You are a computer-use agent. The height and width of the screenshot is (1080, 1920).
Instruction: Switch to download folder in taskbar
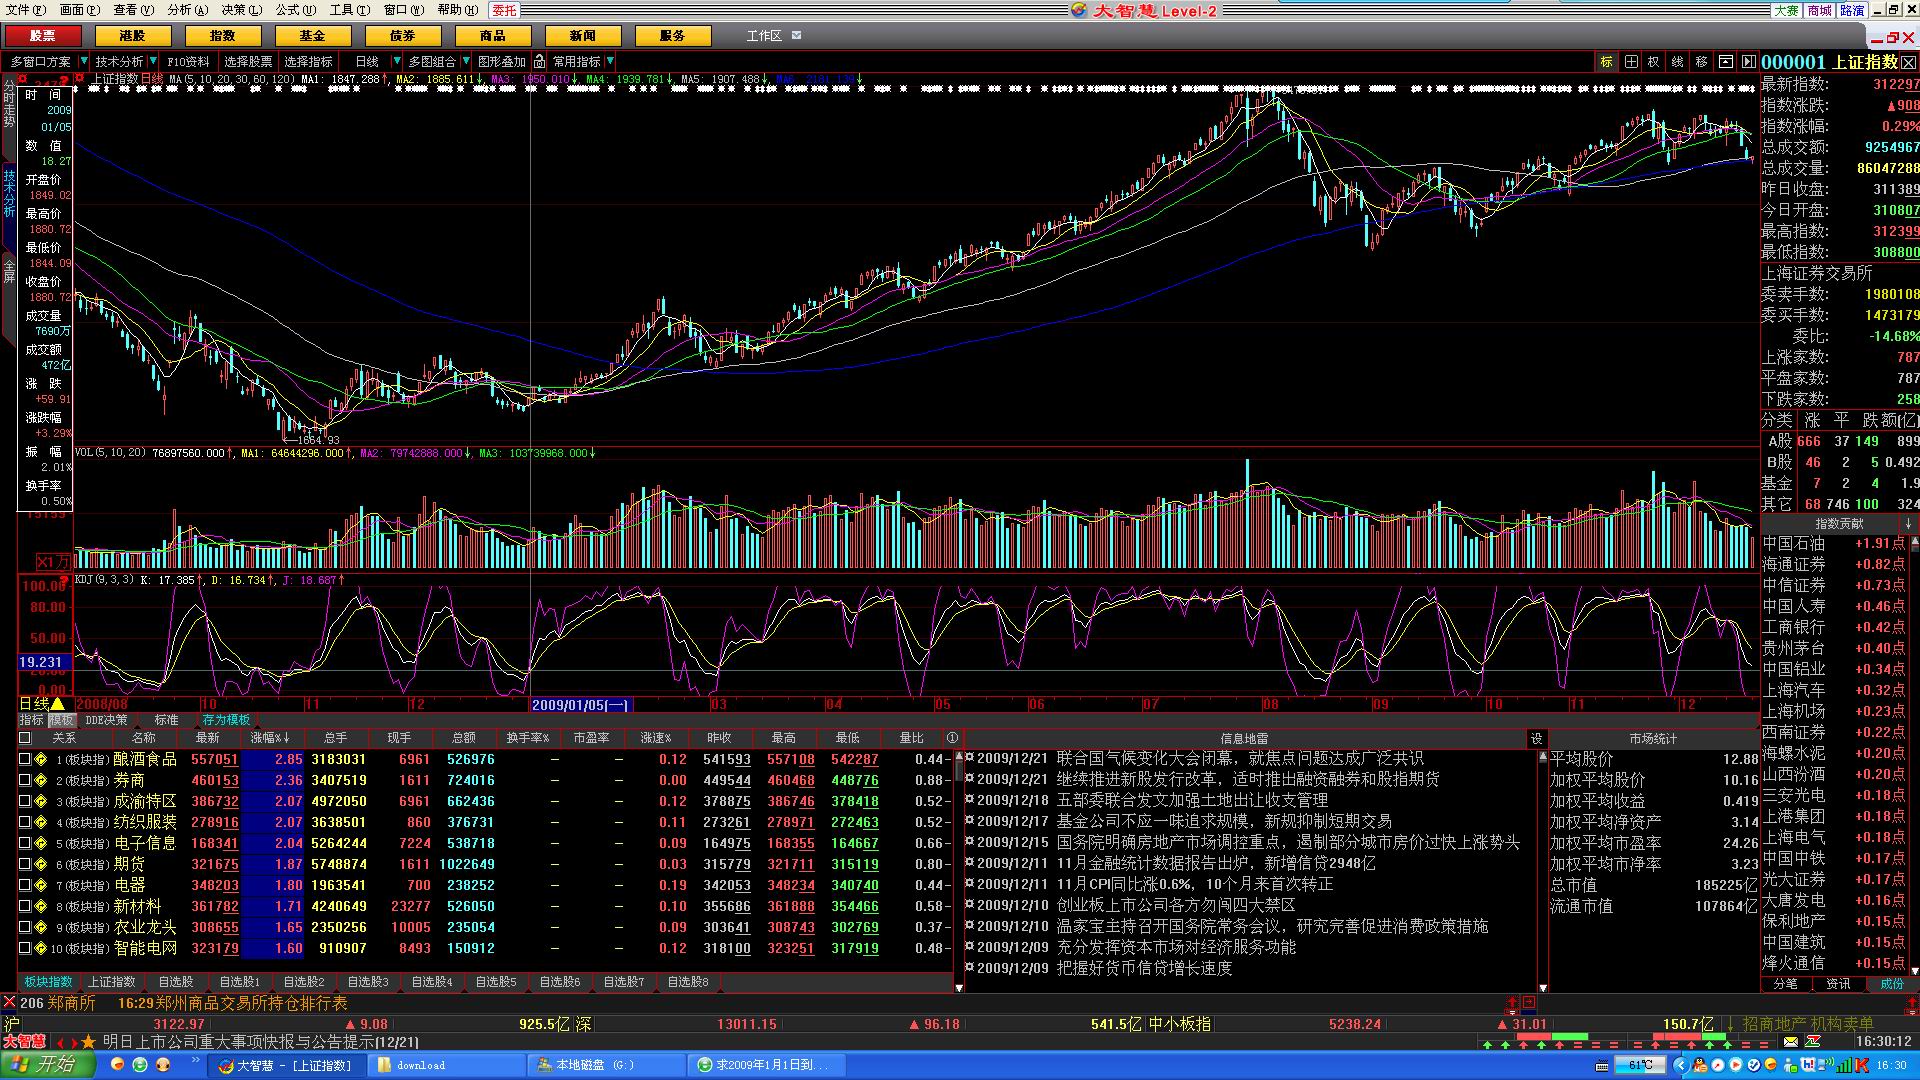(x=447, y=1065)
